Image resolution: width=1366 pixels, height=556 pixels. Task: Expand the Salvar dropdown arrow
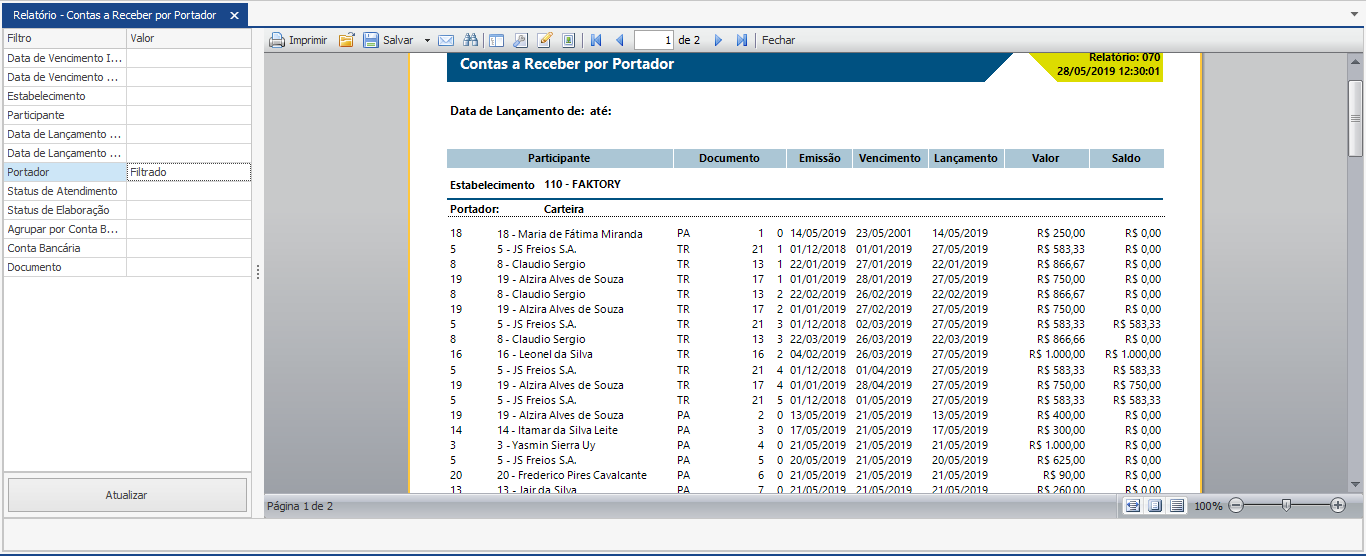tap(427, 40)
